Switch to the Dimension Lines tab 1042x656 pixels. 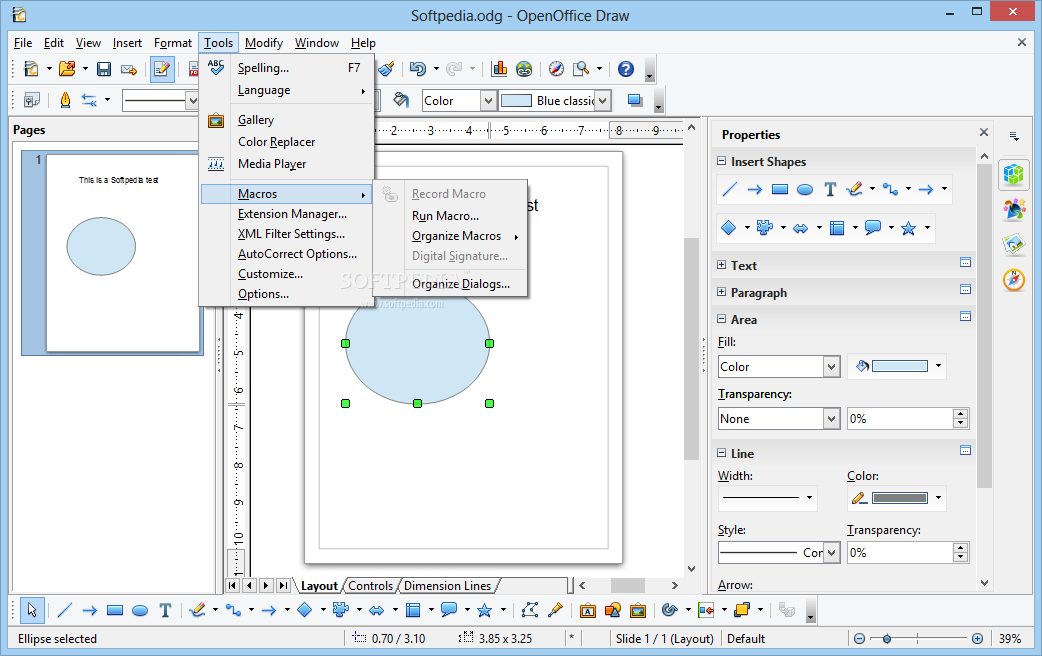tap(447, 586)
